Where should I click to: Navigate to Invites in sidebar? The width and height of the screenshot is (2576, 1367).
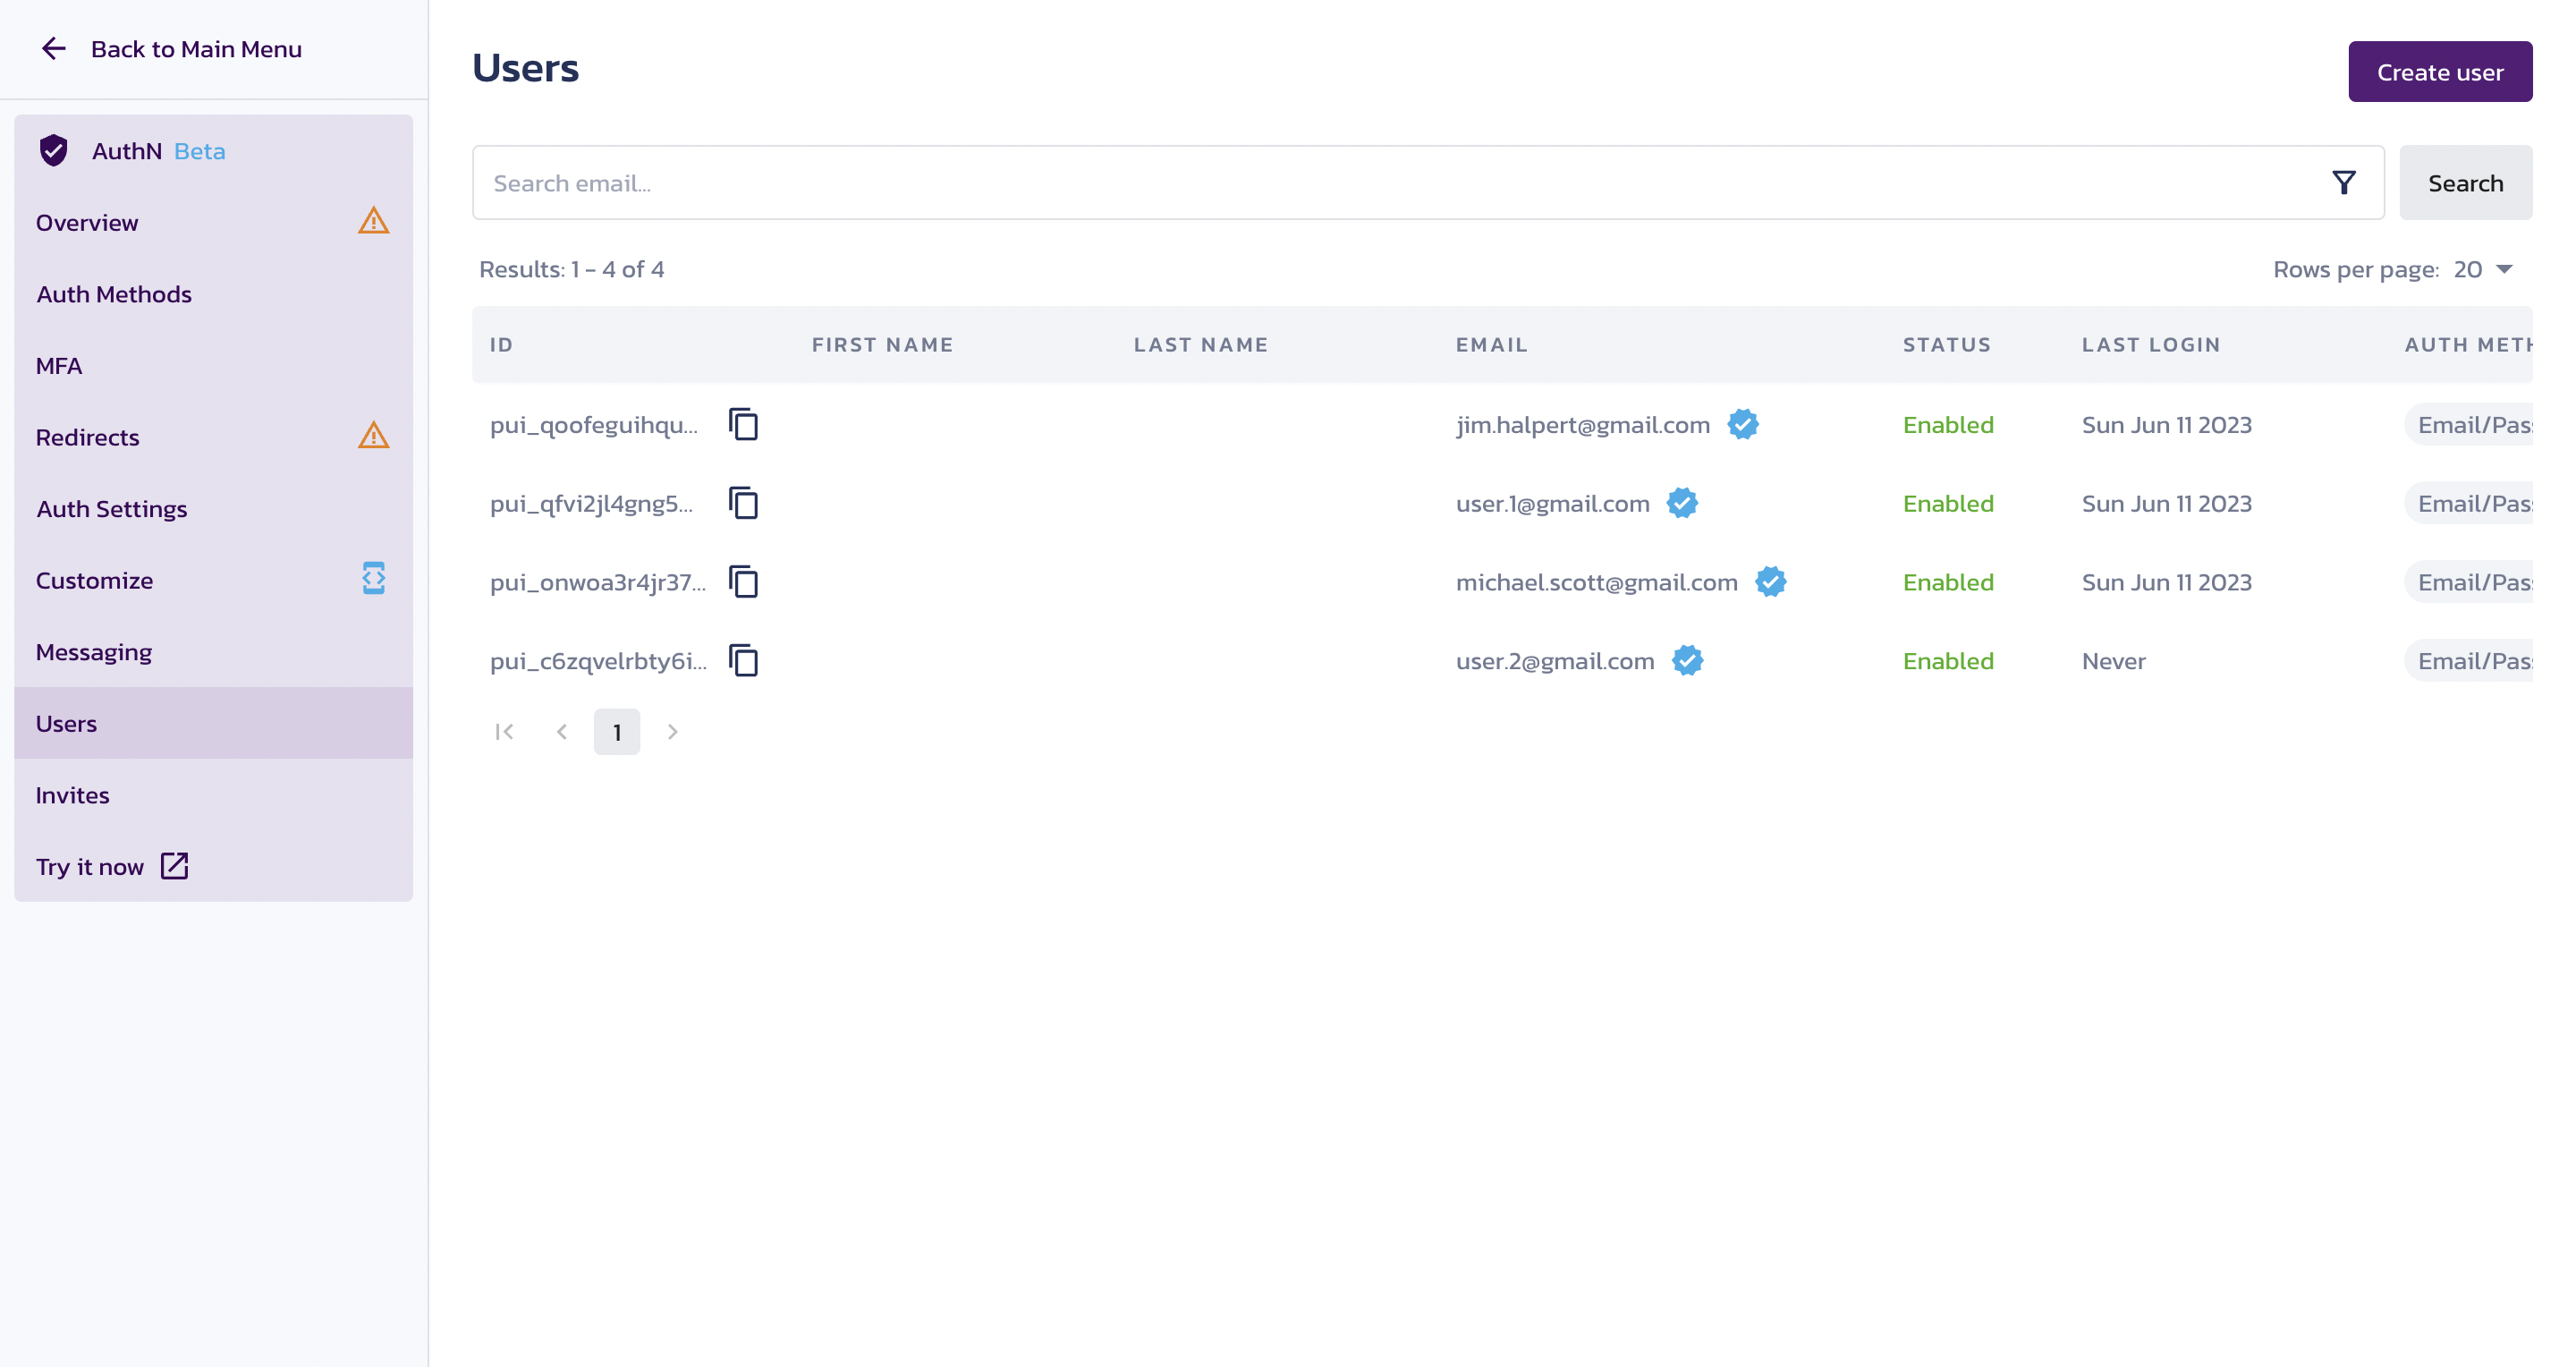[x=73, y=795]
